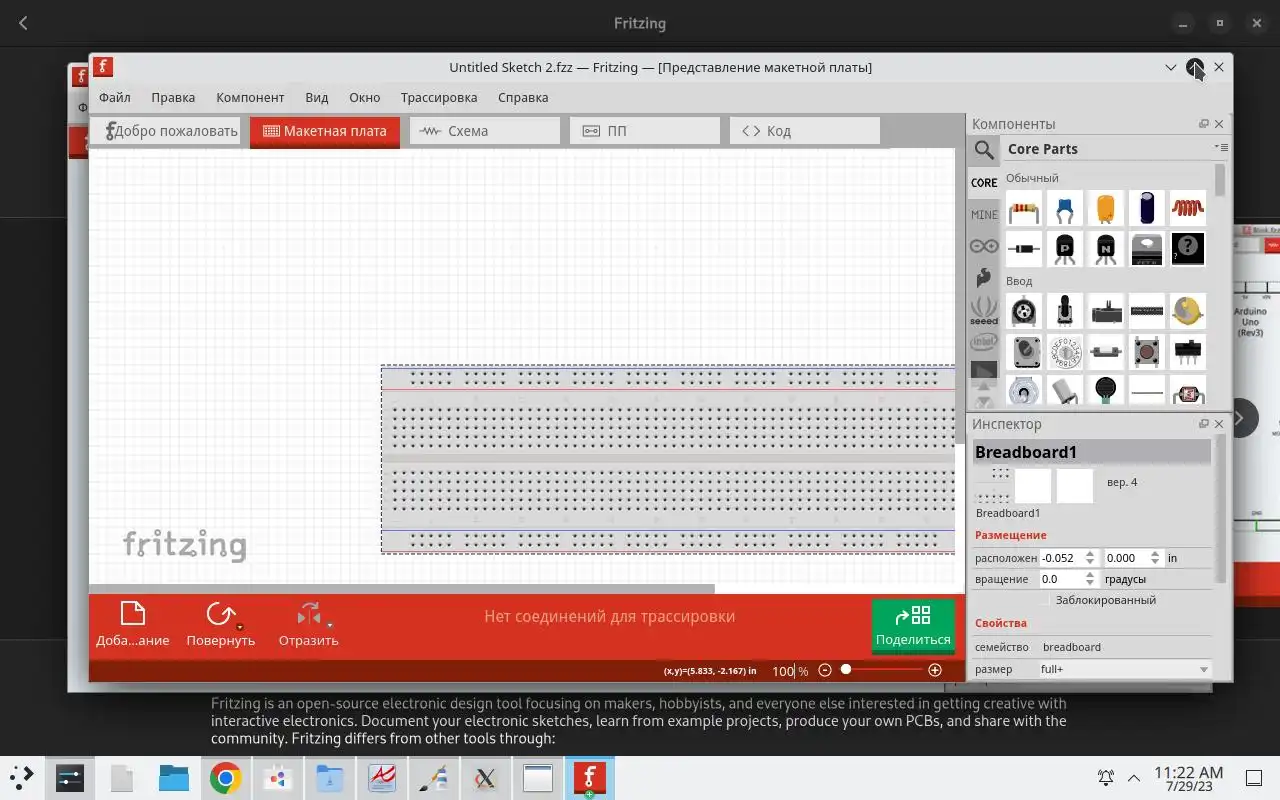This screenshot has height=800, width=1280.
Task: Show hidden system tray icons
Action: pos(1134,778)
